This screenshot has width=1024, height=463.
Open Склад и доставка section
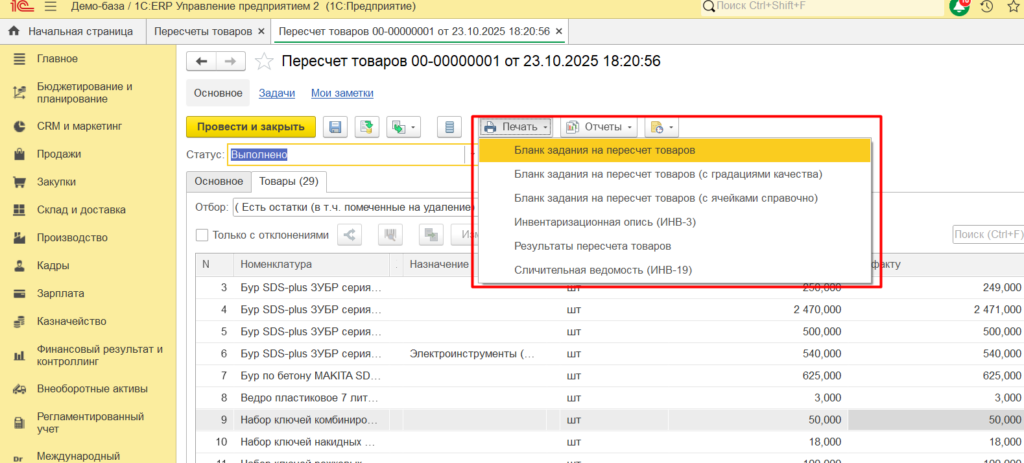81,210
